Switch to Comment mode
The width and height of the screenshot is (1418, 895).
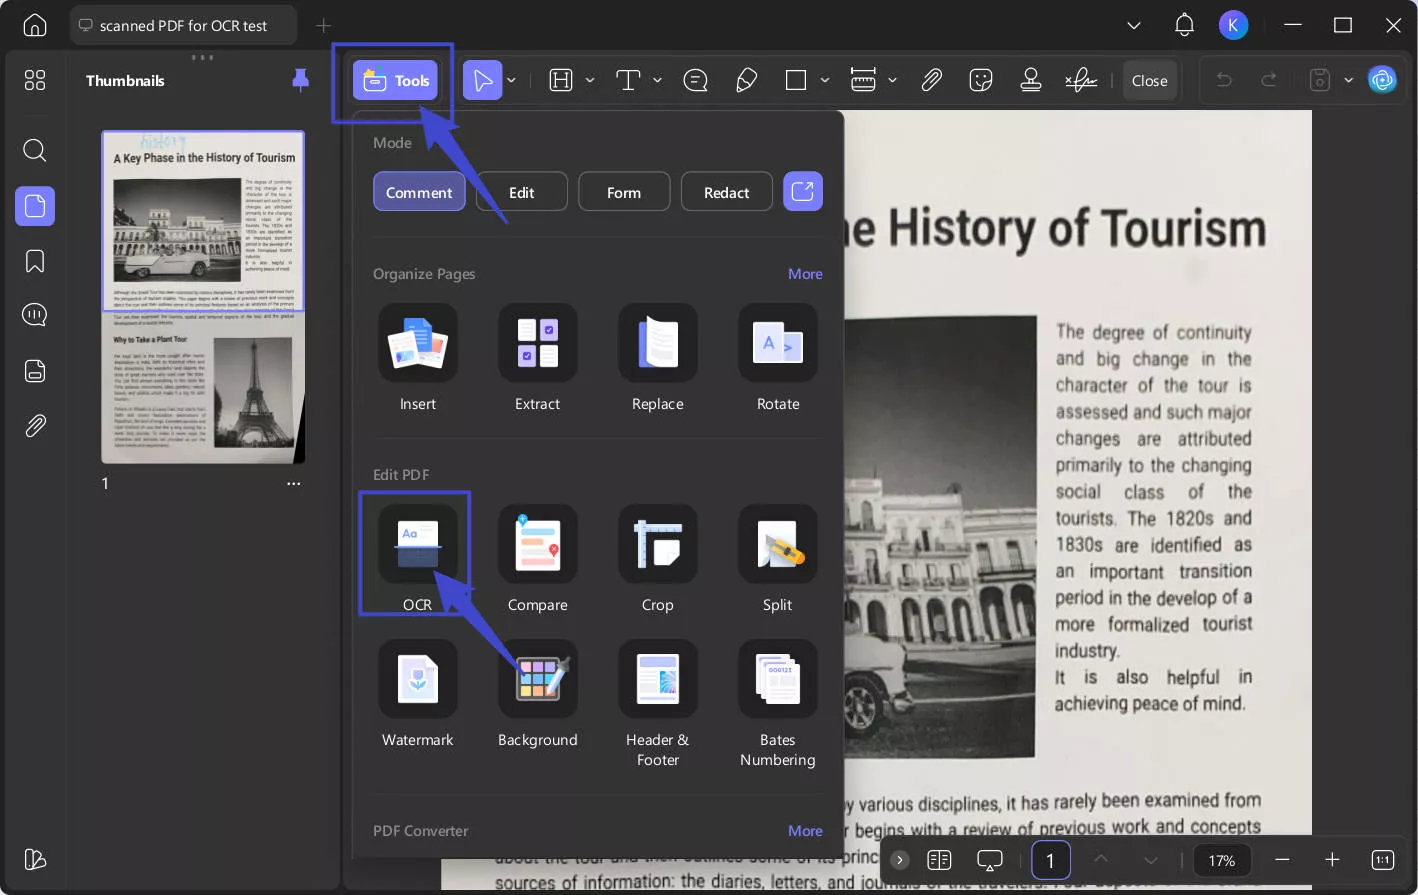[419, 192]
